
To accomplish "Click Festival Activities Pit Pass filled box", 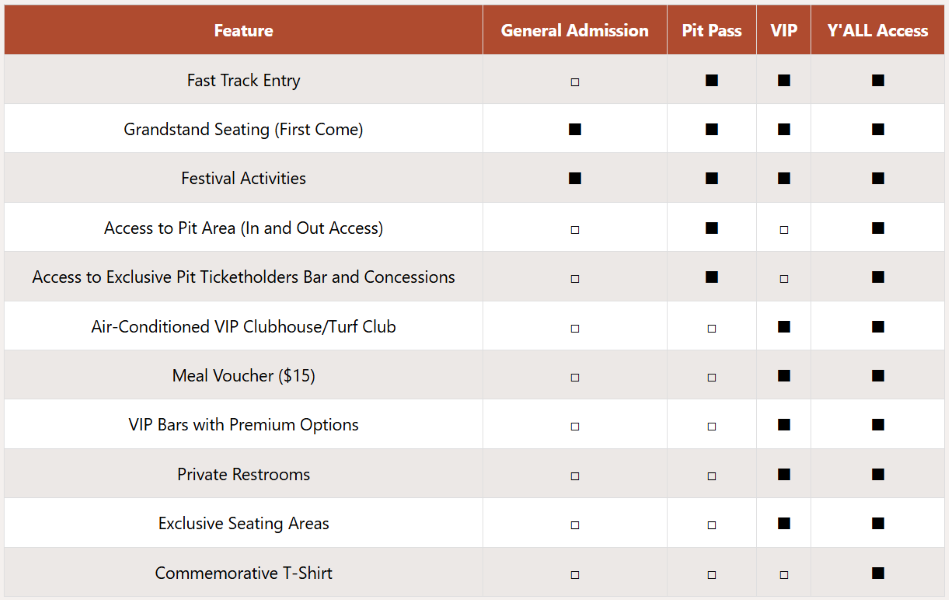I will point(711,179).
